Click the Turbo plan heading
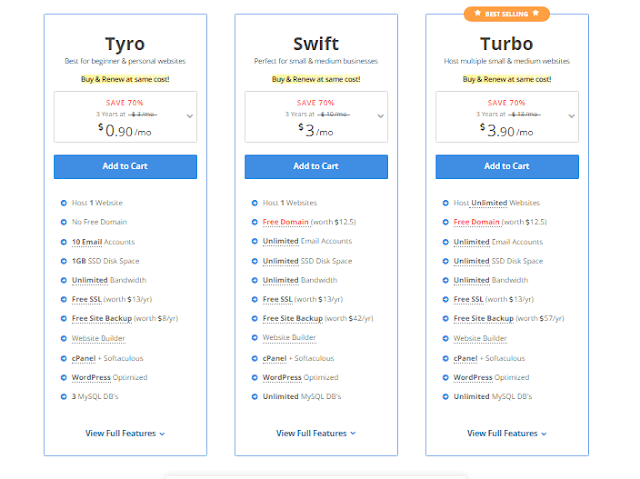 pyautogui.click(x=507, y=44)
